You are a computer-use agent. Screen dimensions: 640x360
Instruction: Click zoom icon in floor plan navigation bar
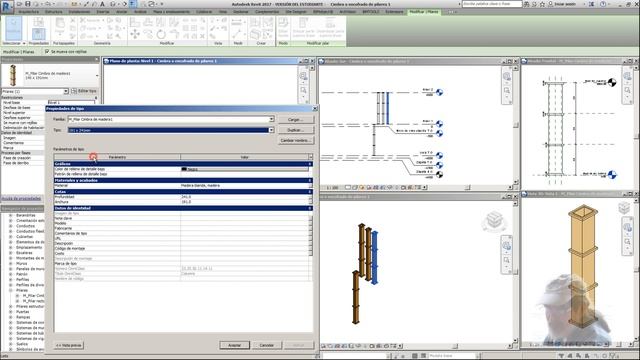pos(304,90)
